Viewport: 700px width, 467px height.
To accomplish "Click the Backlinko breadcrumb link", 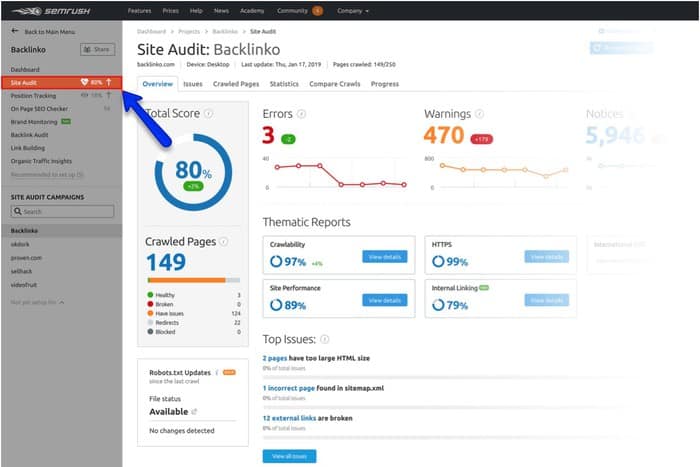I will coord(225,31).
